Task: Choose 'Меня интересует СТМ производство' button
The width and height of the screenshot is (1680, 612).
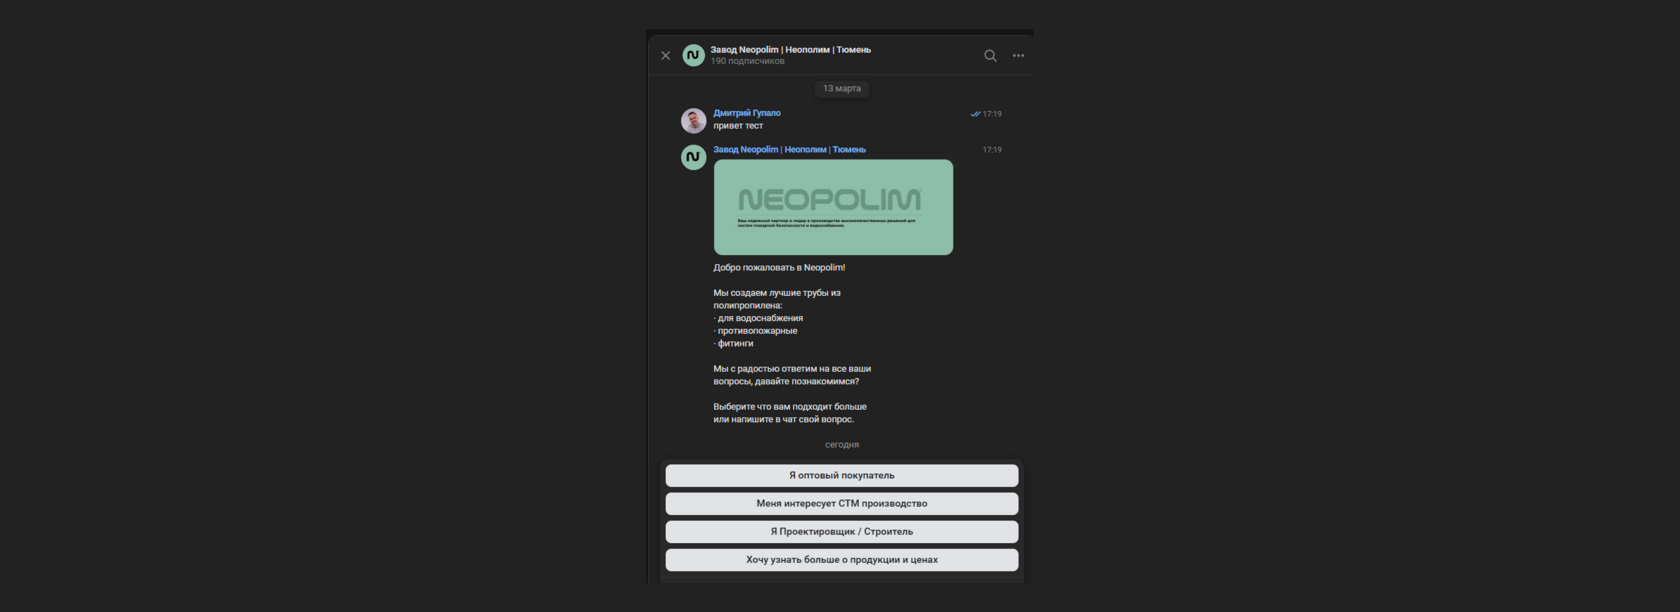Action: [842, 504]
